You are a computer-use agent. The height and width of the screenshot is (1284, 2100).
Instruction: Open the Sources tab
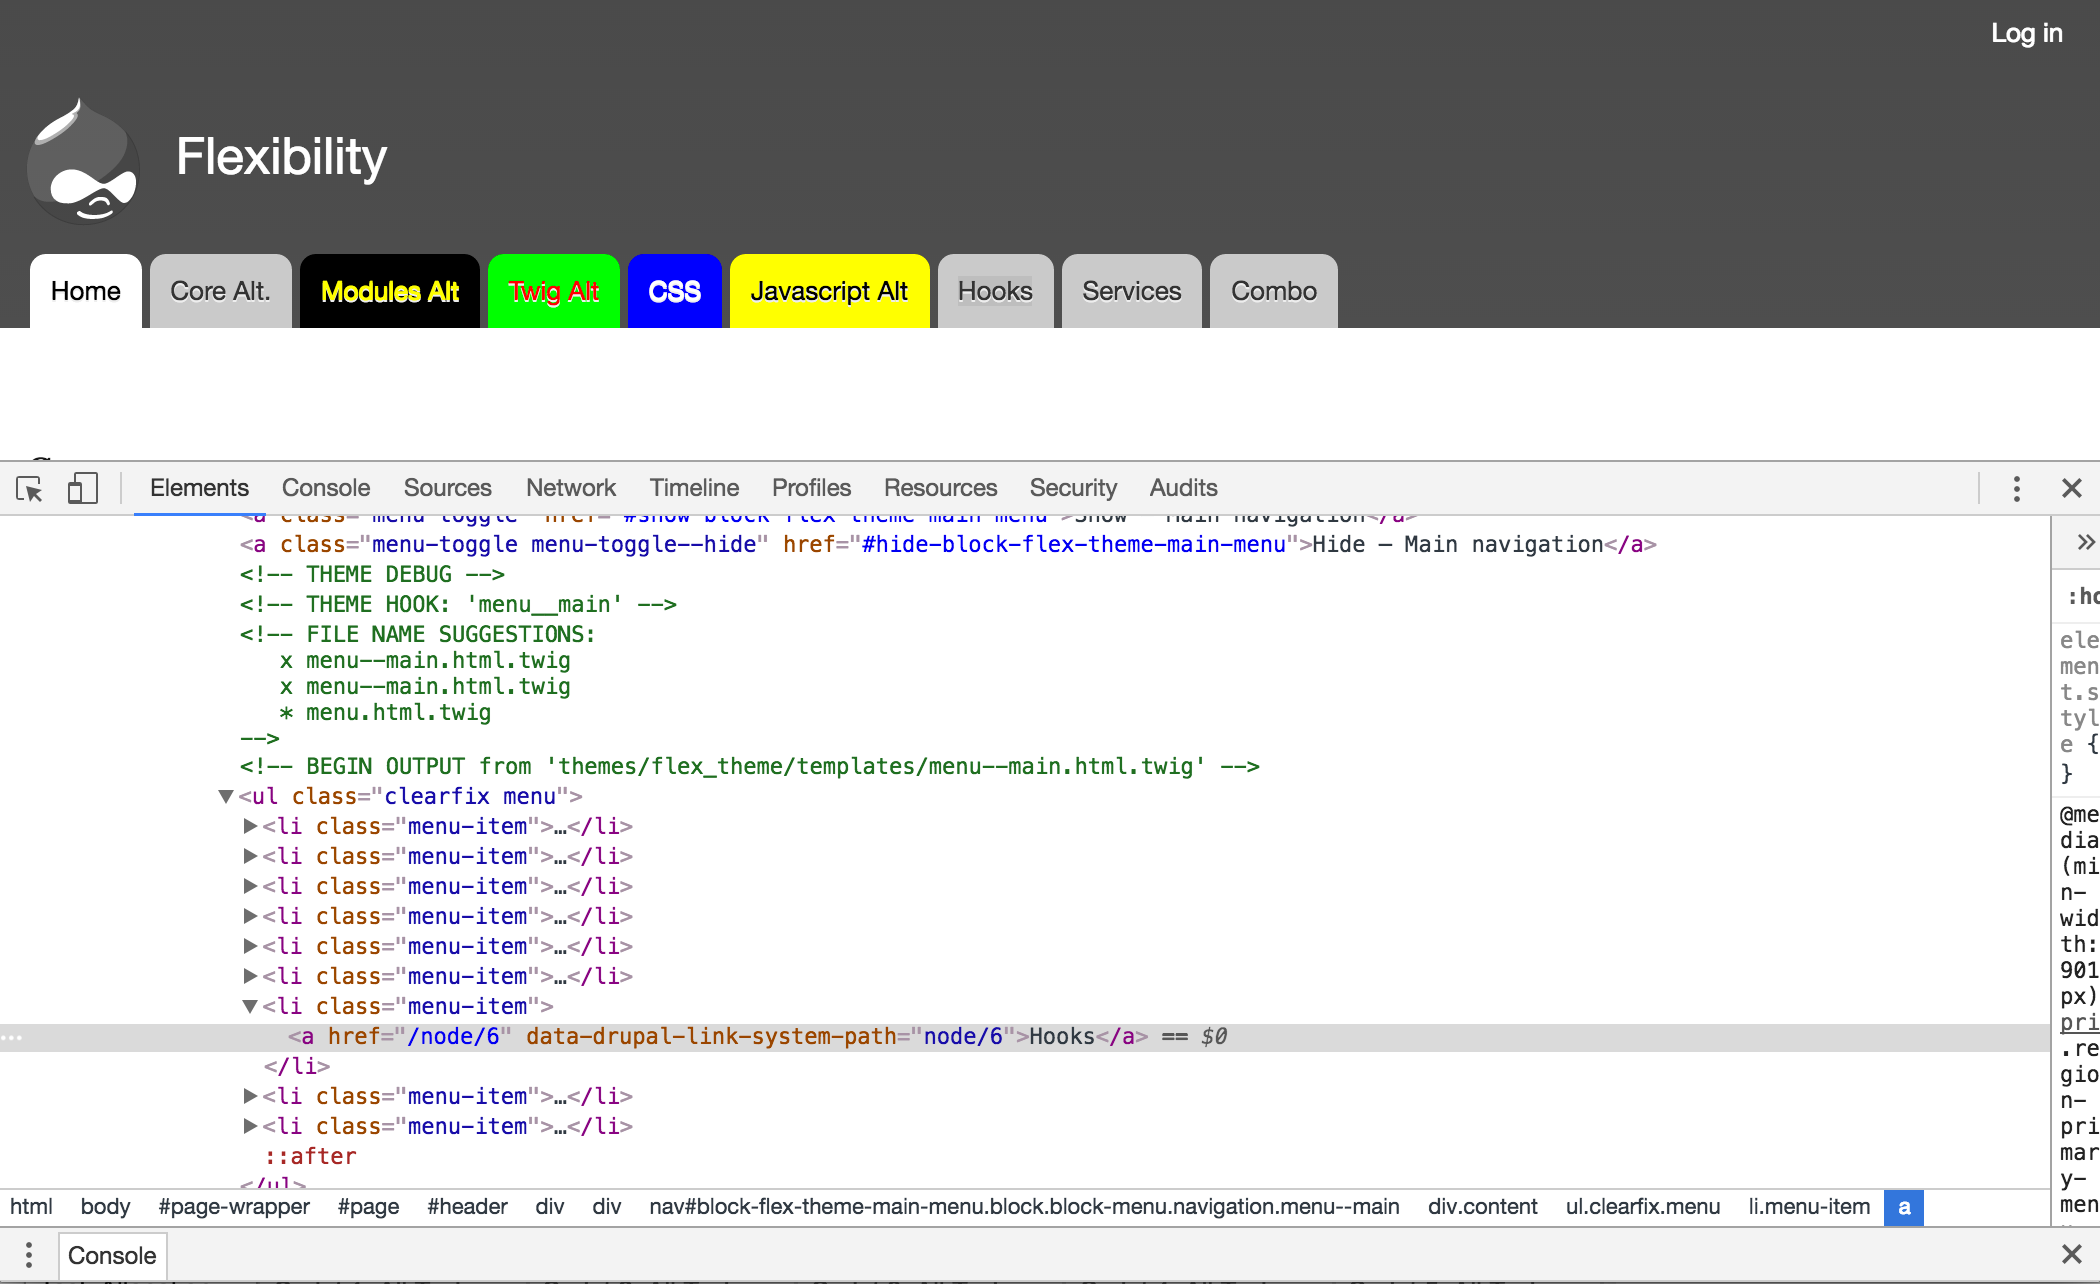[447, 488]
